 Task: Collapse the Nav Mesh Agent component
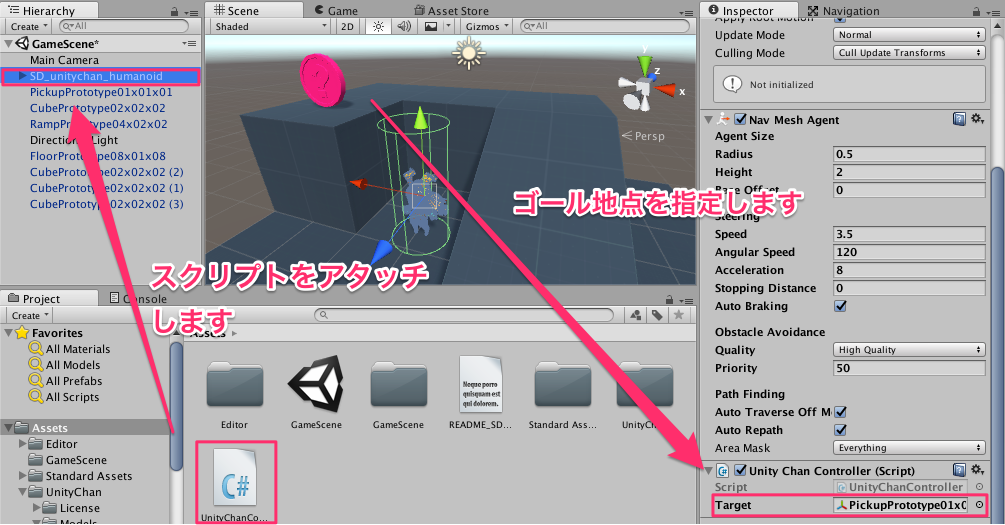[708, 119]
